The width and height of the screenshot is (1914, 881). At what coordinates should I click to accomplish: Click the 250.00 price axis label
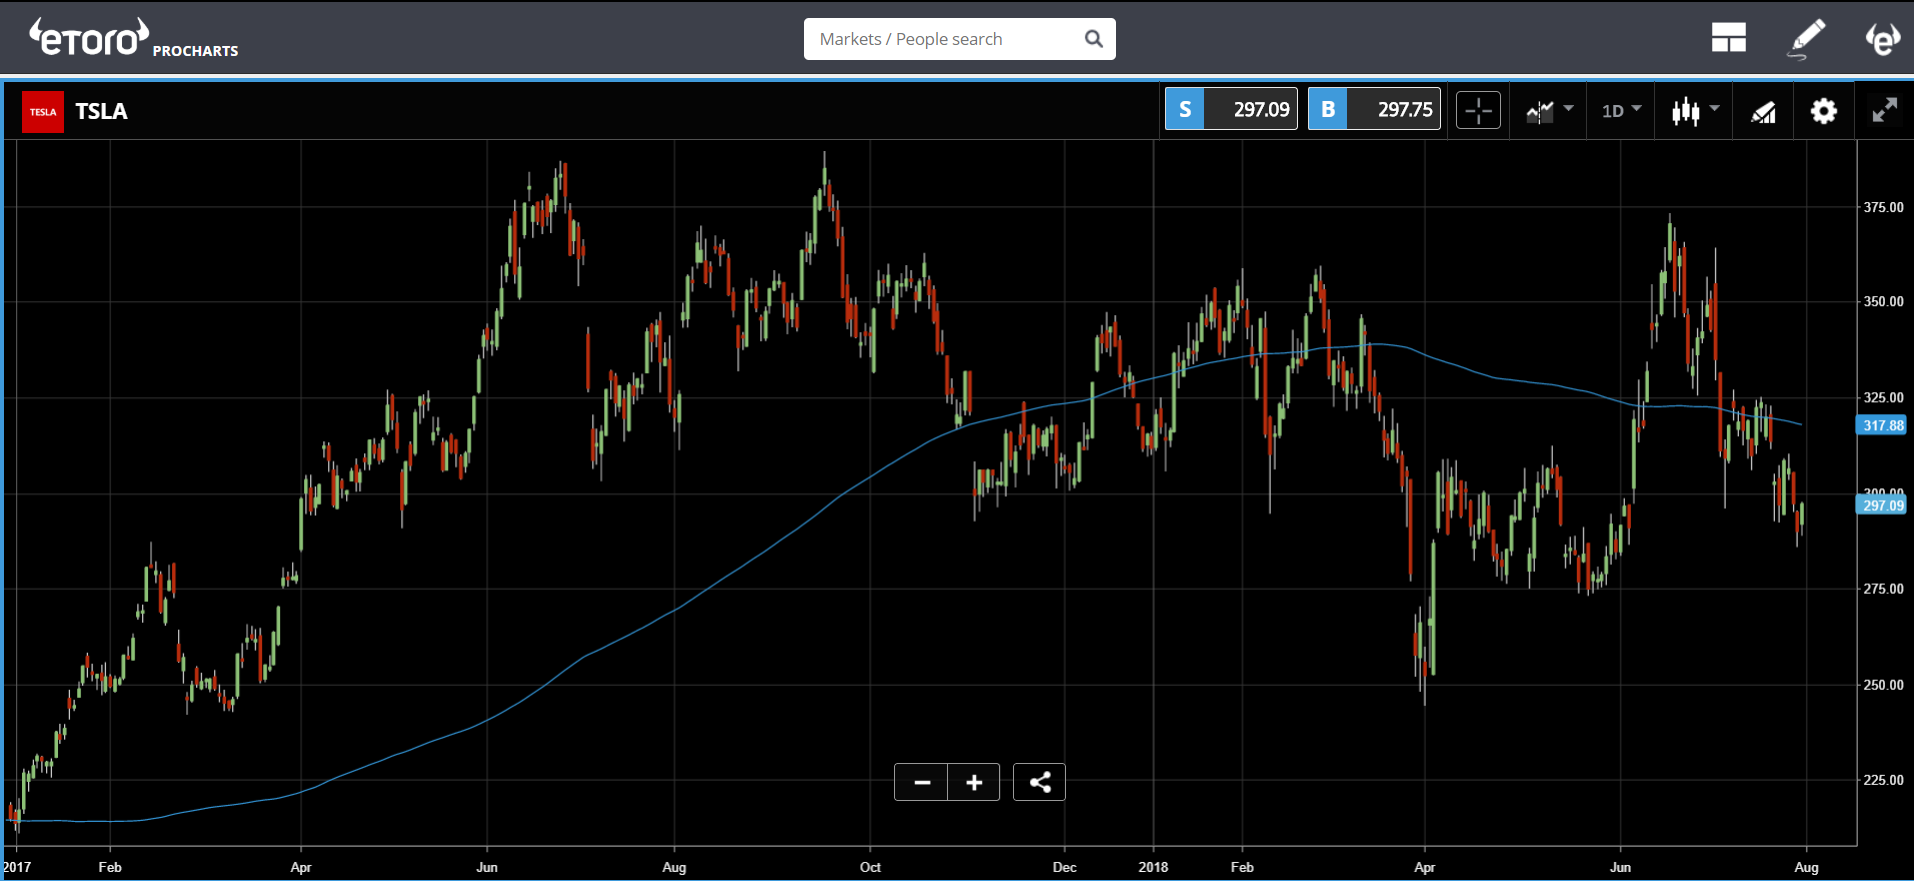coord(1883,685)
